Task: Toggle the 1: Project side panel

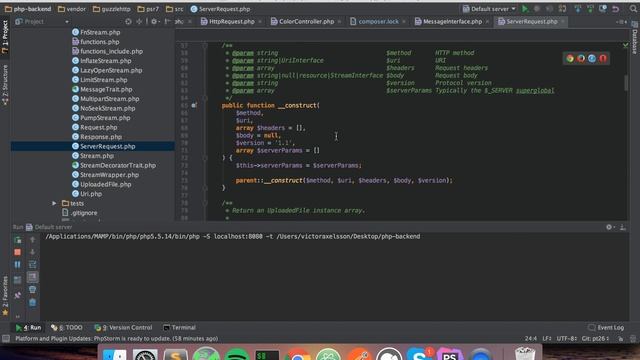Action: tap(5, 36)
